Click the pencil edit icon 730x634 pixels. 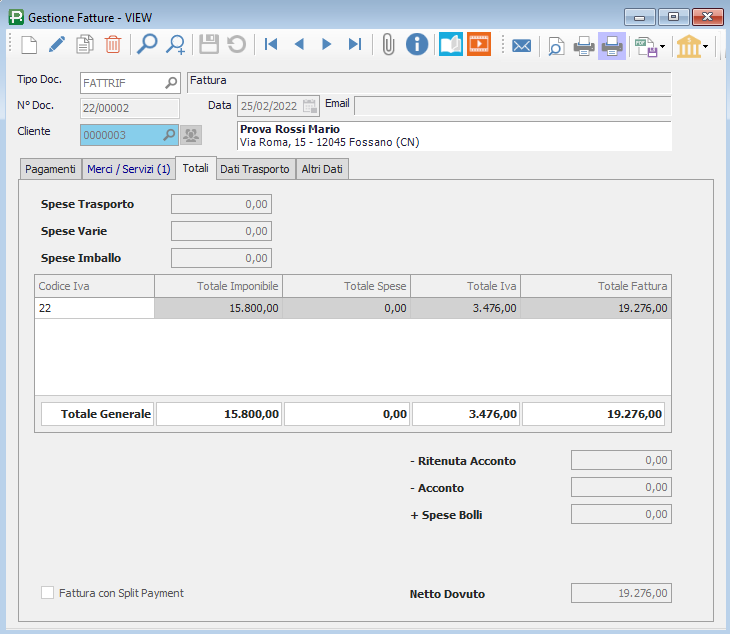tap(57, 45)
